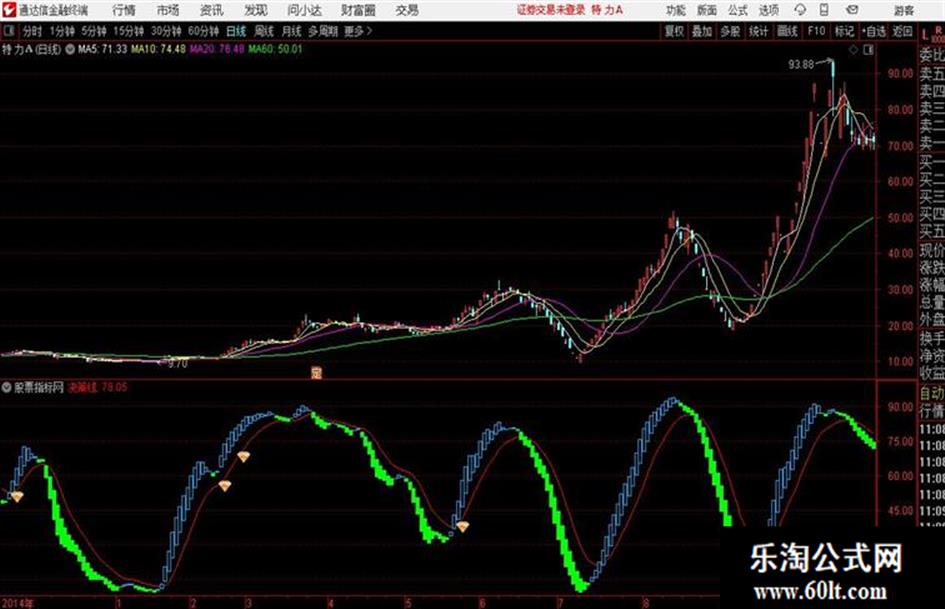Open the 选项 menu

pos(768,10)
